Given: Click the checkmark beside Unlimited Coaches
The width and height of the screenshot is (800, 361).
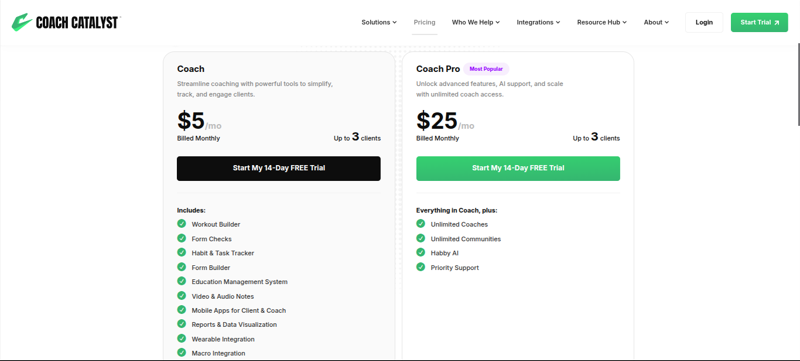Looking at the screenshot, I should [420, 223].
